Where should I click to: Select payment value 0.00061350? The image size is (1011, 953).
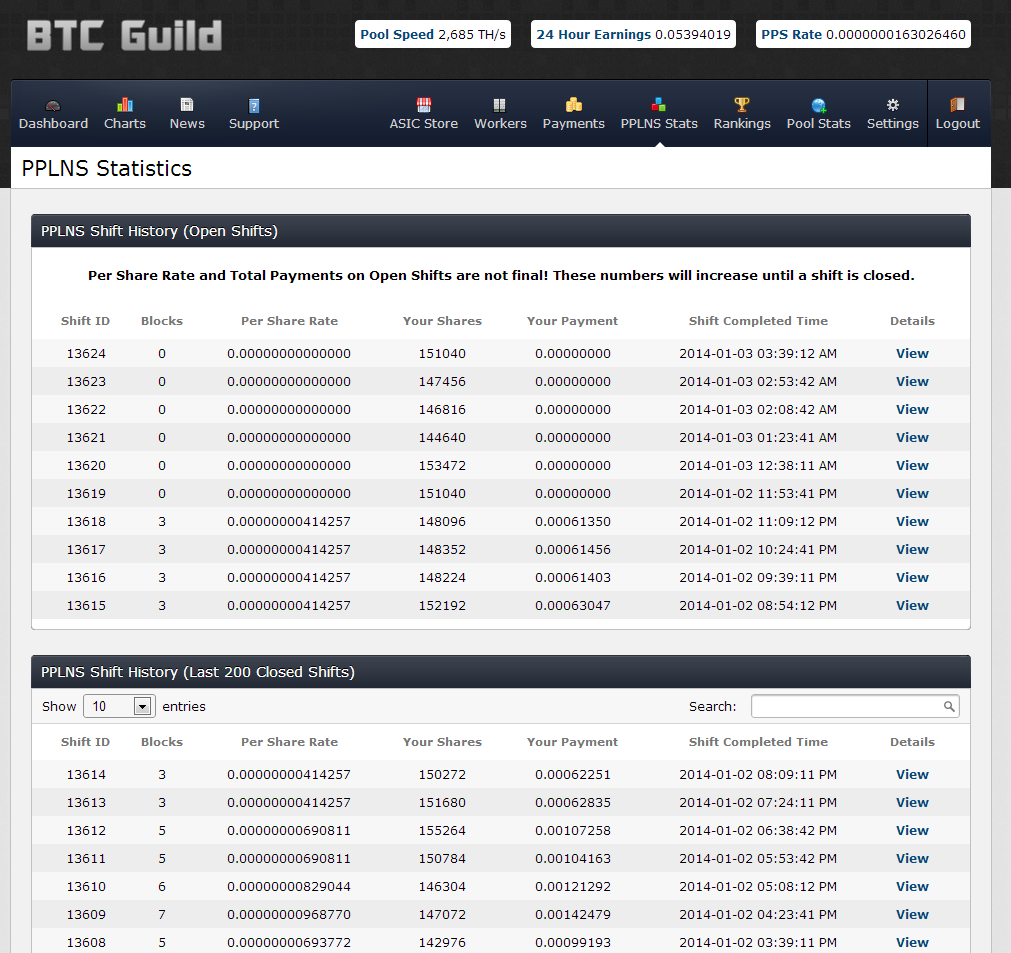[573, 521]
